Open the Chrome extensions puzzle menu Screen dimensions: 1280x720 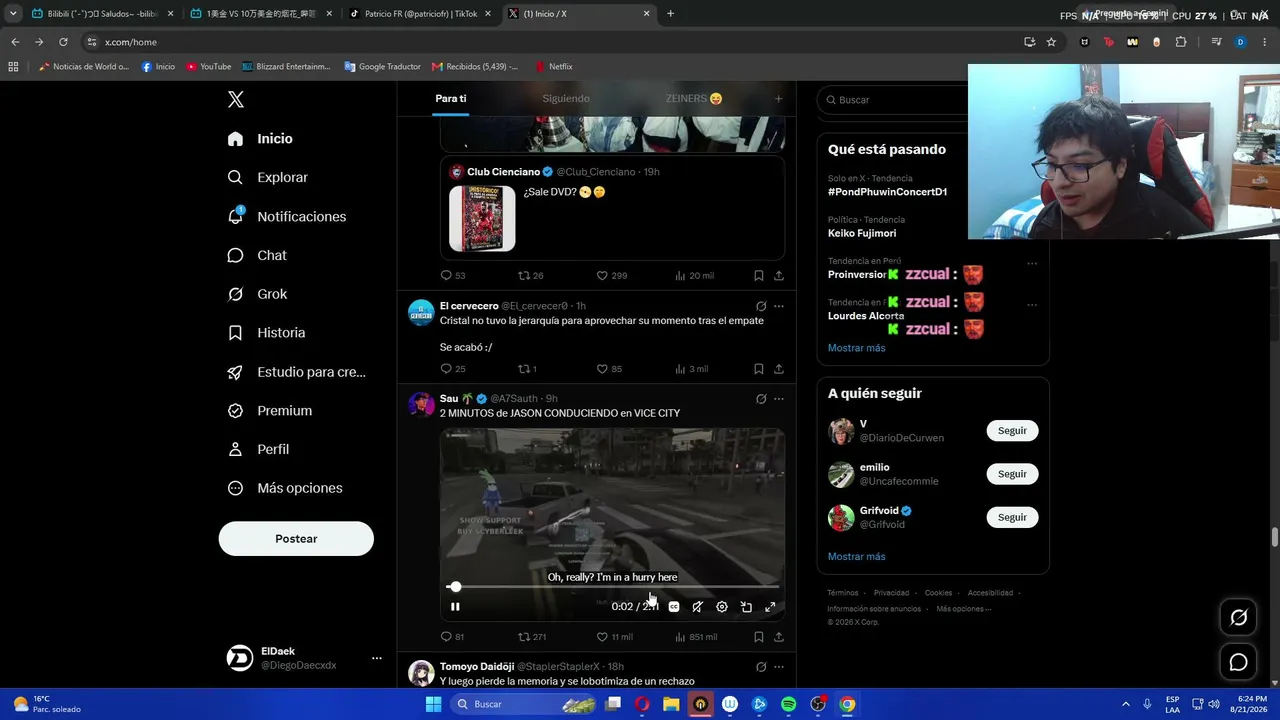pos(1181,42)
